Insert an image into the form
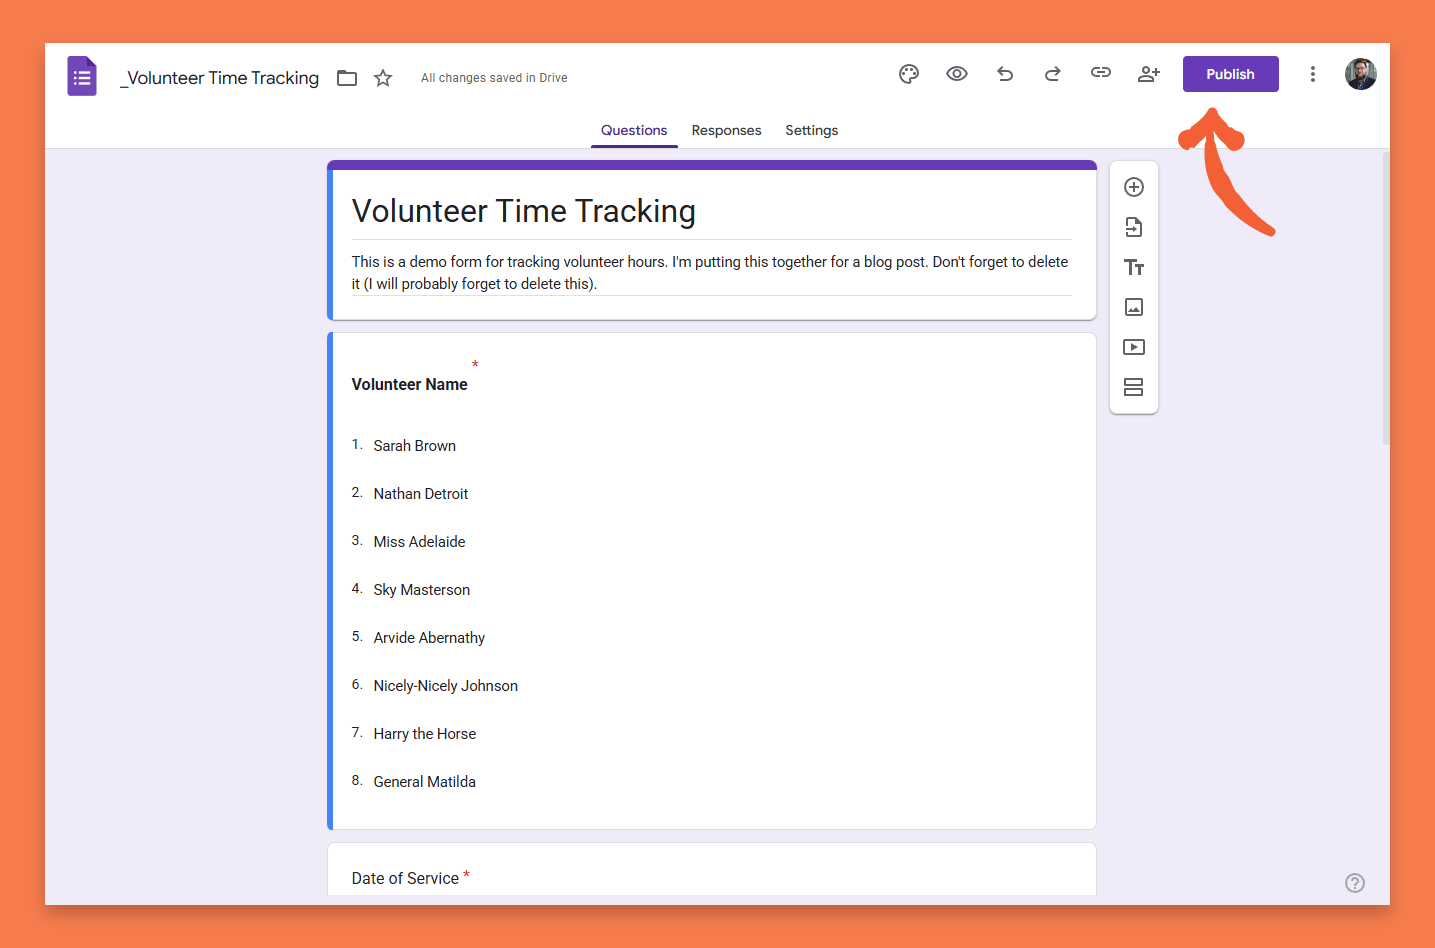This screenshot has height=948, width=1435. point(1134,307)
